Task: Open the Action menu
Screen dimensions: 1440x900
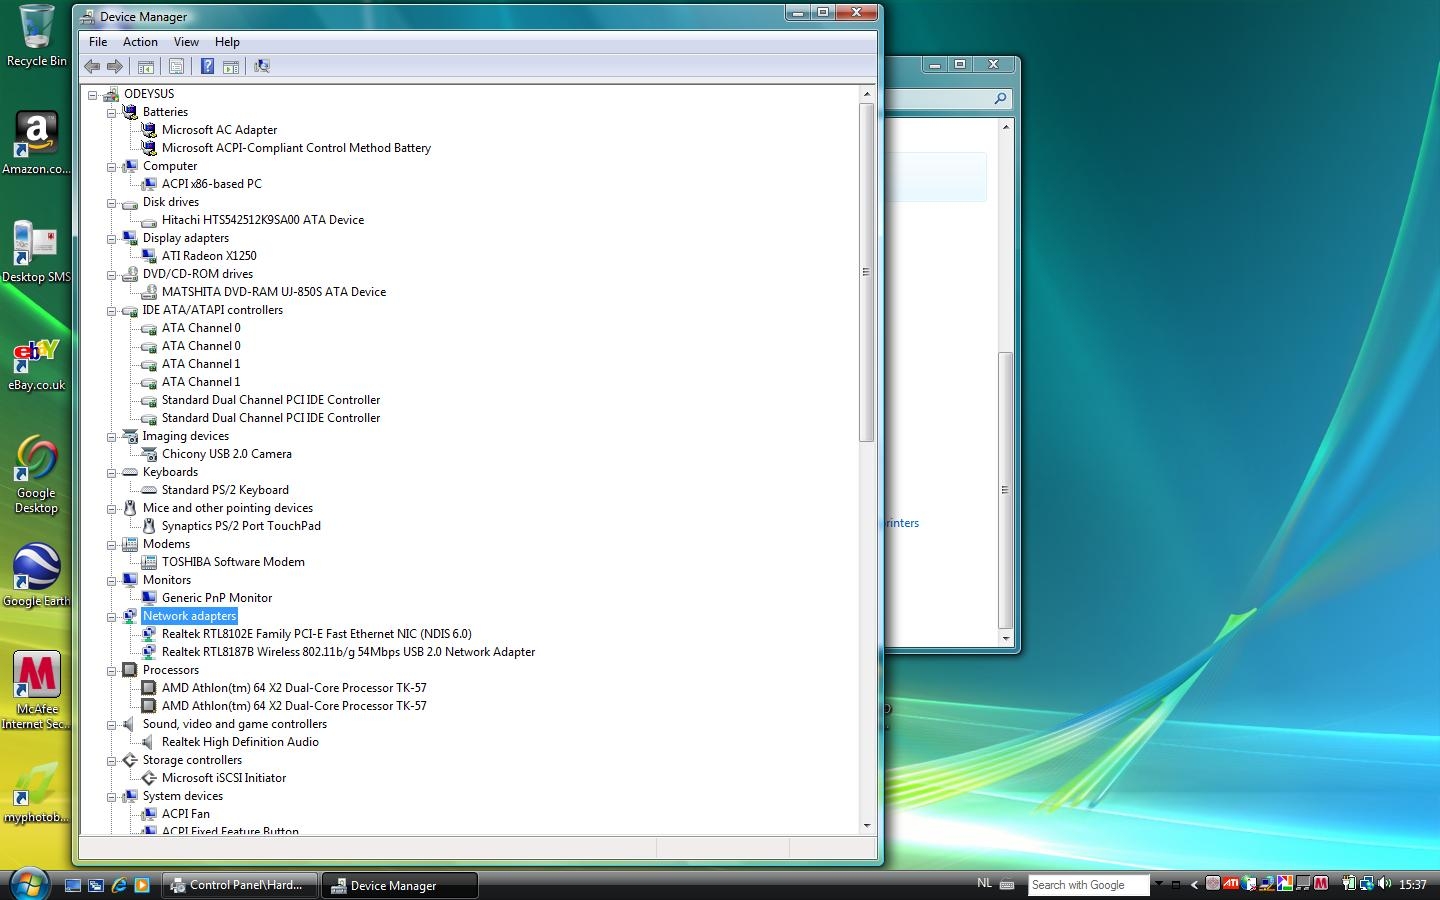Action: tap(140, 42)
